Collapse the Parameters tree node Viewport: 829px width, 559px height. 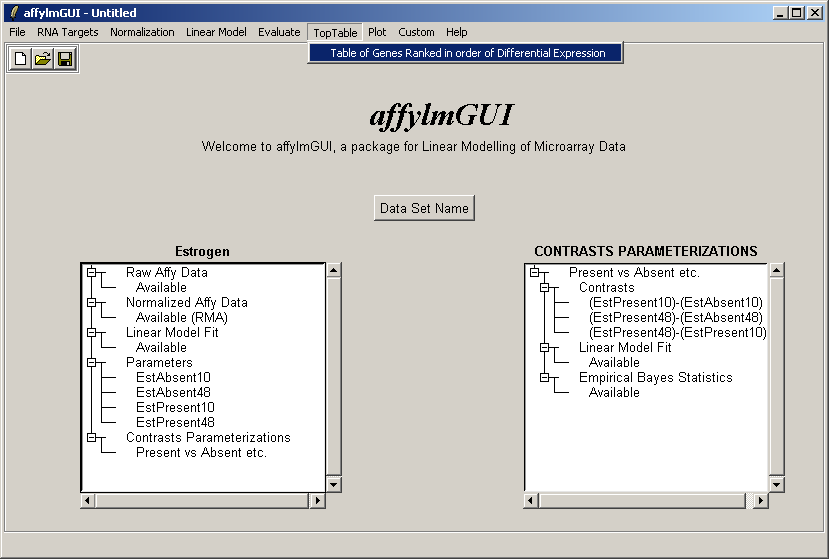91,362
